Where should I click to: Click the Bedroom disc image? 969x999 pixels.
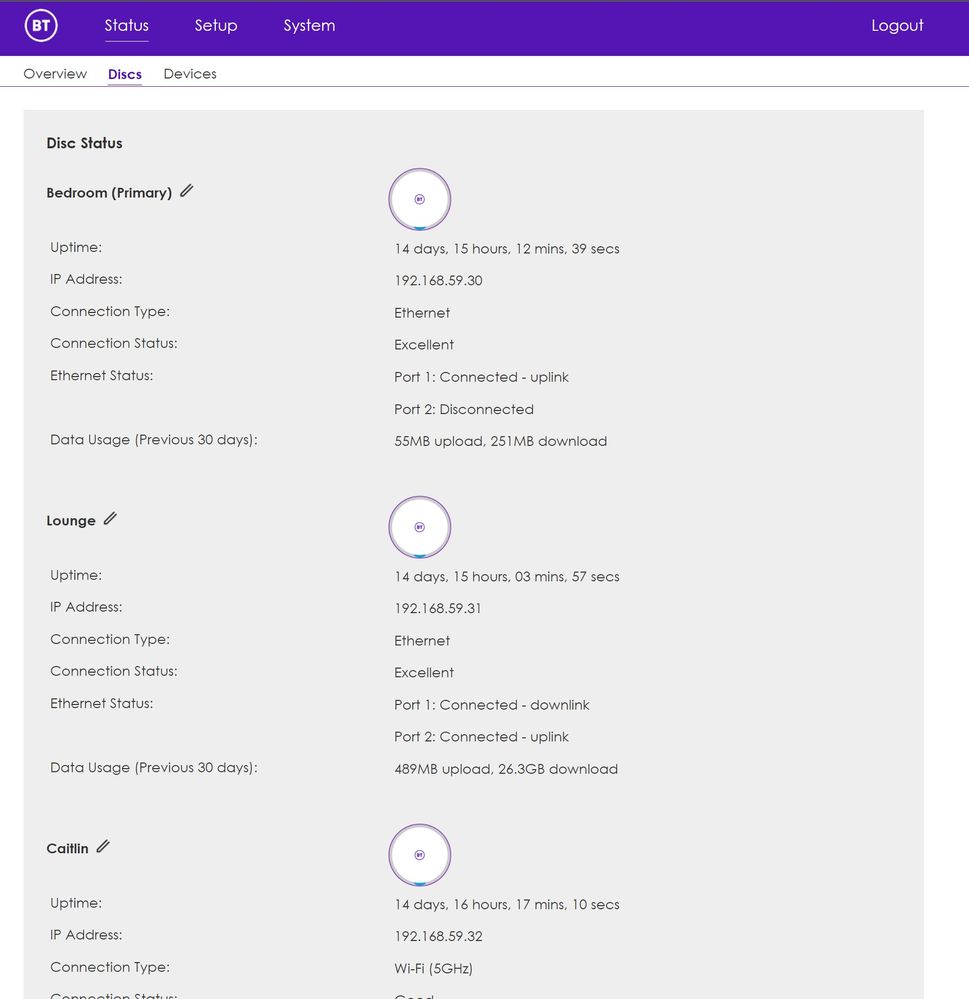tap(420, 199)
